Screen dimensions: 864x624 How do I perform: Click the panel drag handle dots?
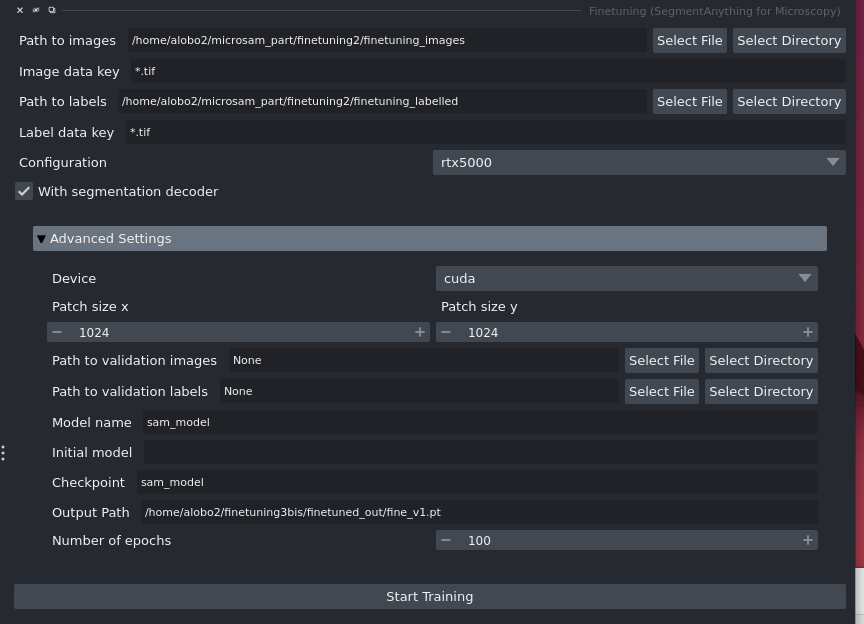coord(4,452)
